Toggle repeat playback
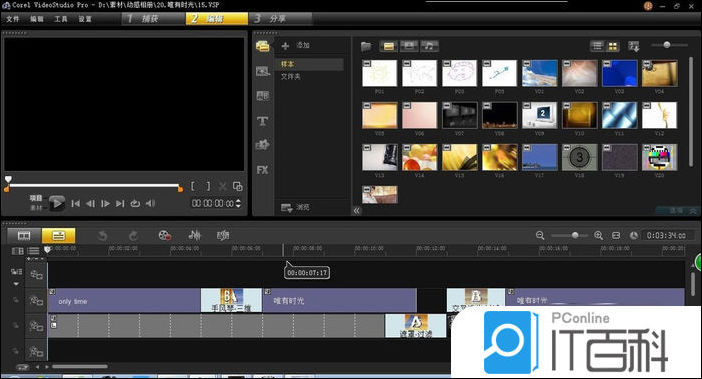The height and width of the screenshot is (379, 702). [x=135, y=204]
